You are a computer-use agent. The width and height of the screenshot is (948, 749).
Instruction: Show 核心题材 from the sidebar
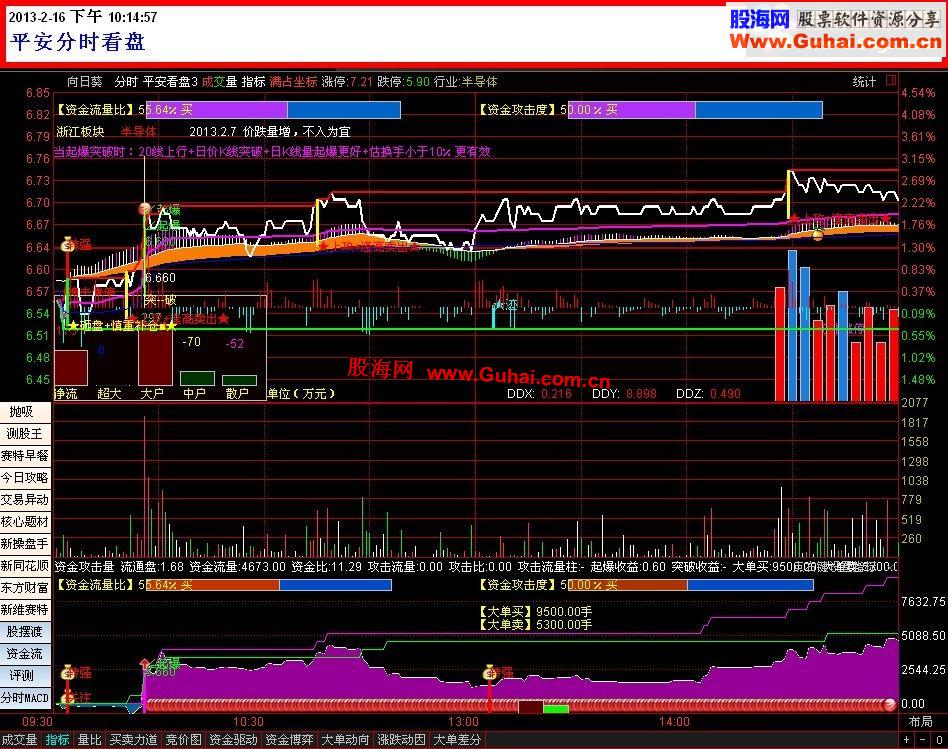click(x=25, y=522)
